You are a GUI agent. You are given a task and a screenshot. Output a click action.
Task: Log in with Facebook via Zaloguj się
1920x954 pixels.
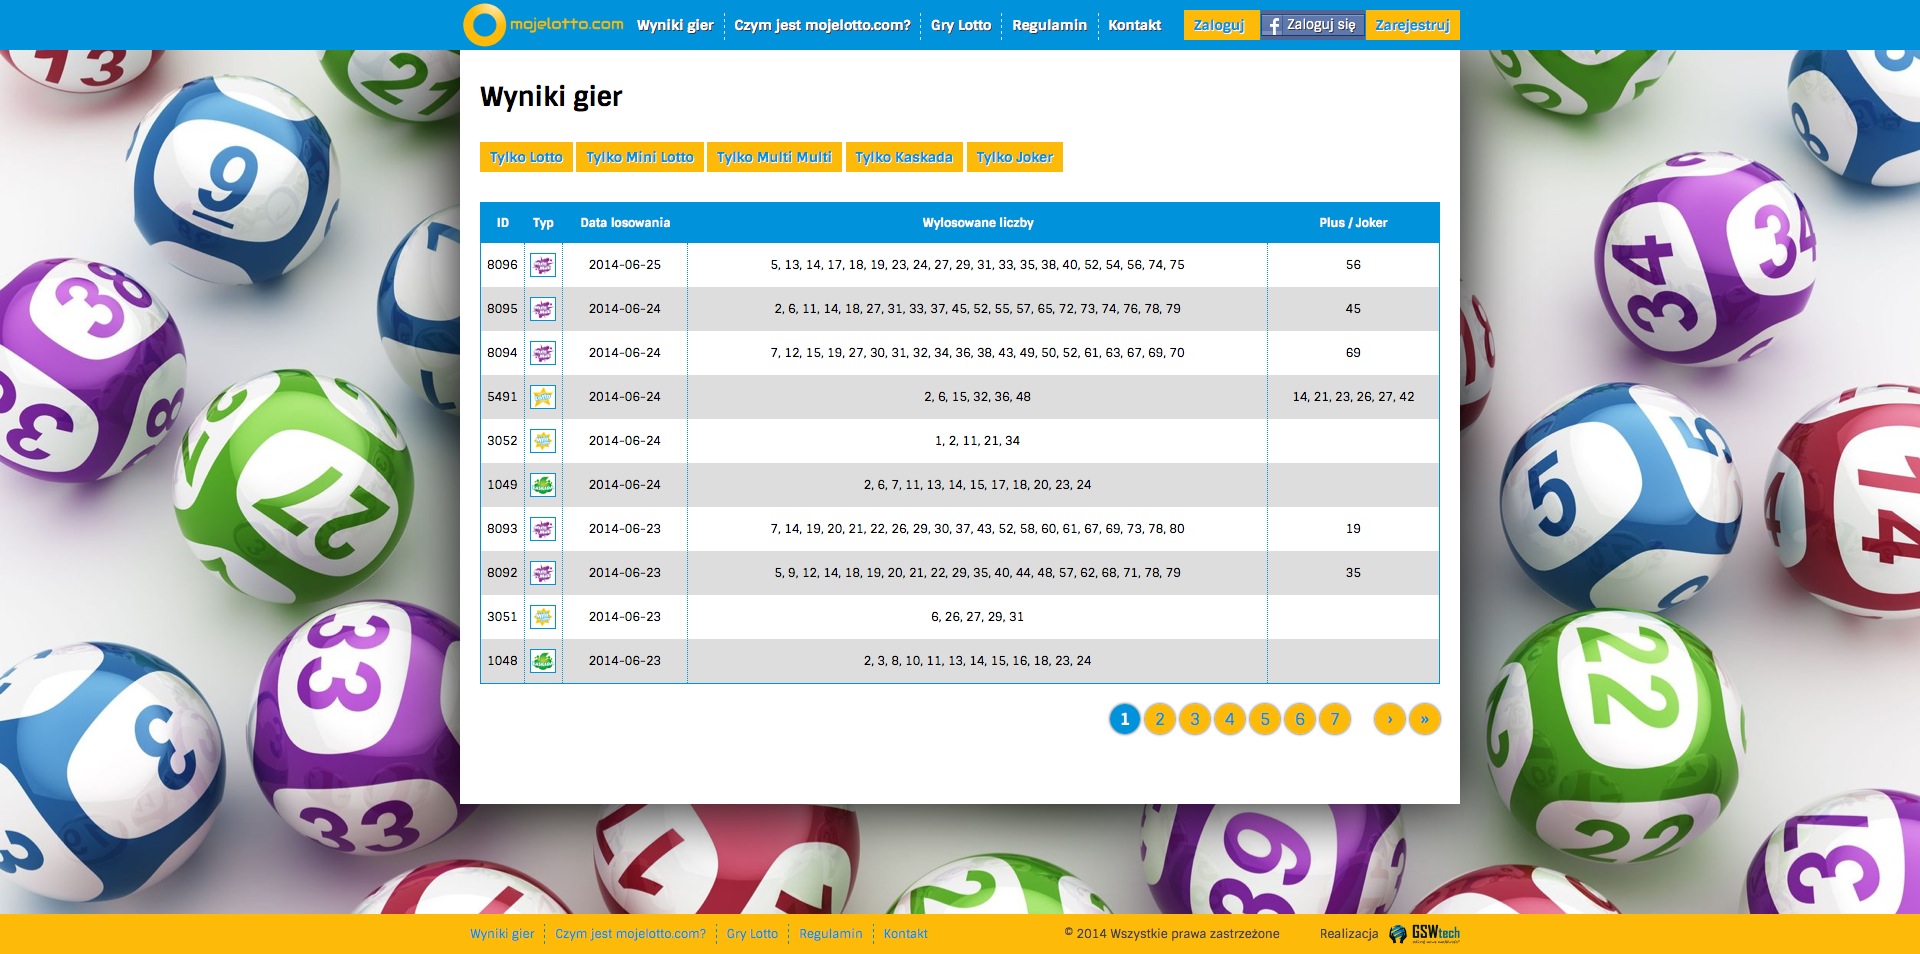pos(1313,25)
